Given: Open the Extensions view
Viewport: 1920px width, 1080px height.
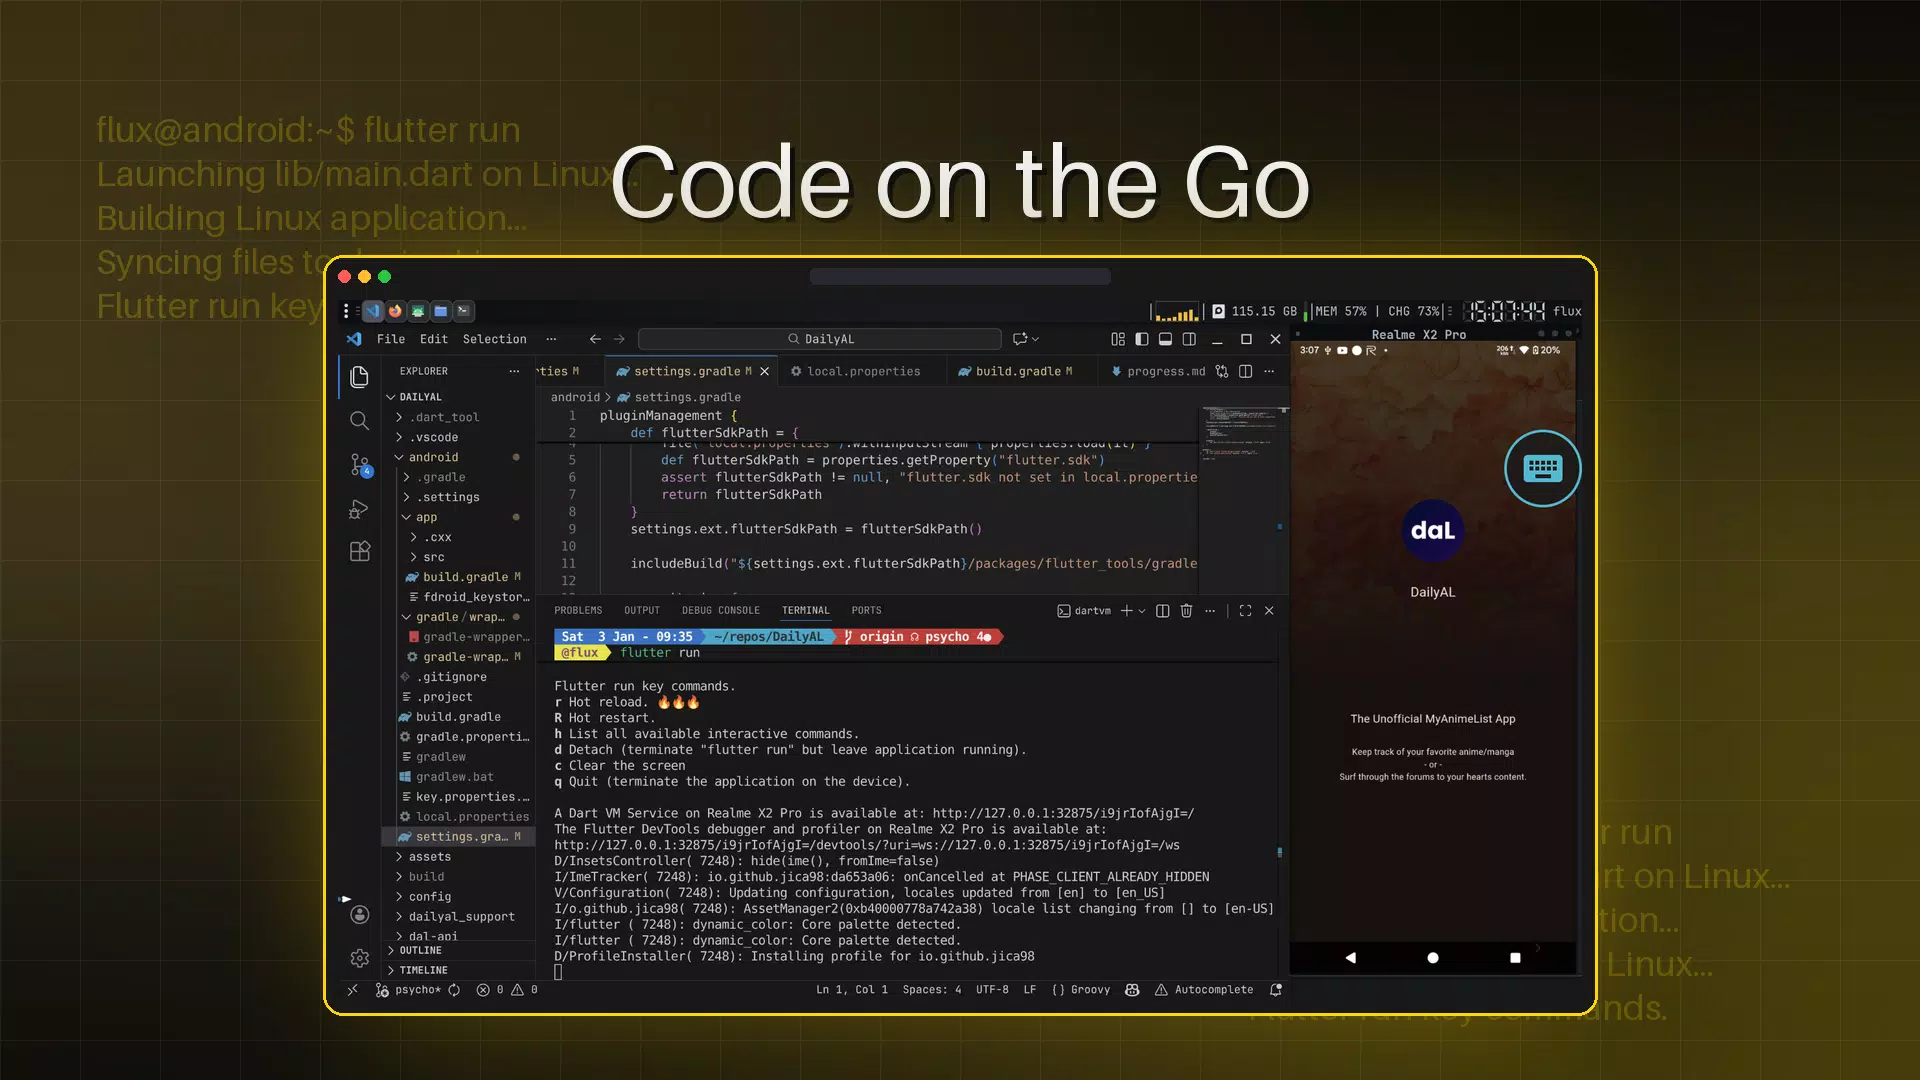Looking at the screenshot, I should (360, 551).
